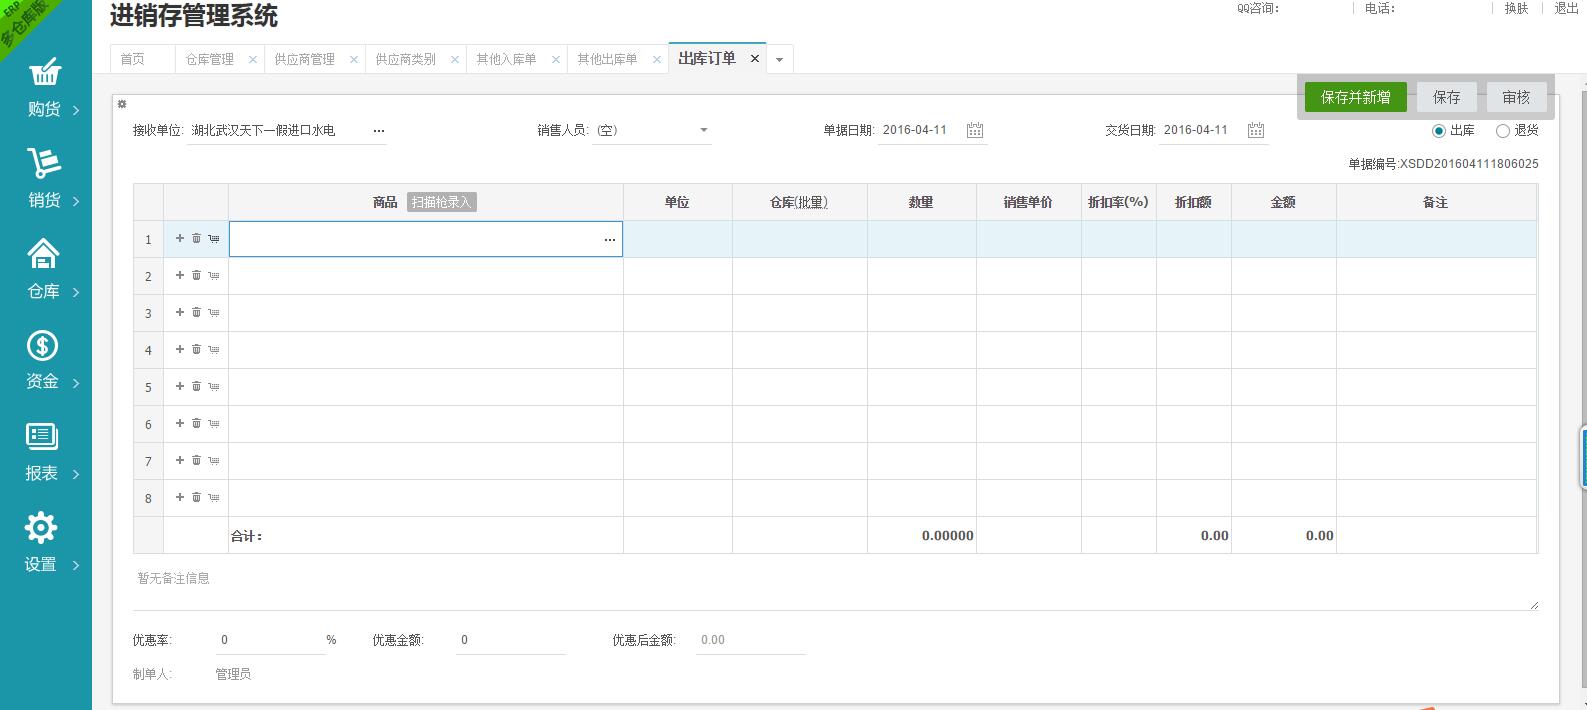Screen dimensions: 1587x710
Task: Click the 单据日期 calendar icon
Action: click(975, 130)
